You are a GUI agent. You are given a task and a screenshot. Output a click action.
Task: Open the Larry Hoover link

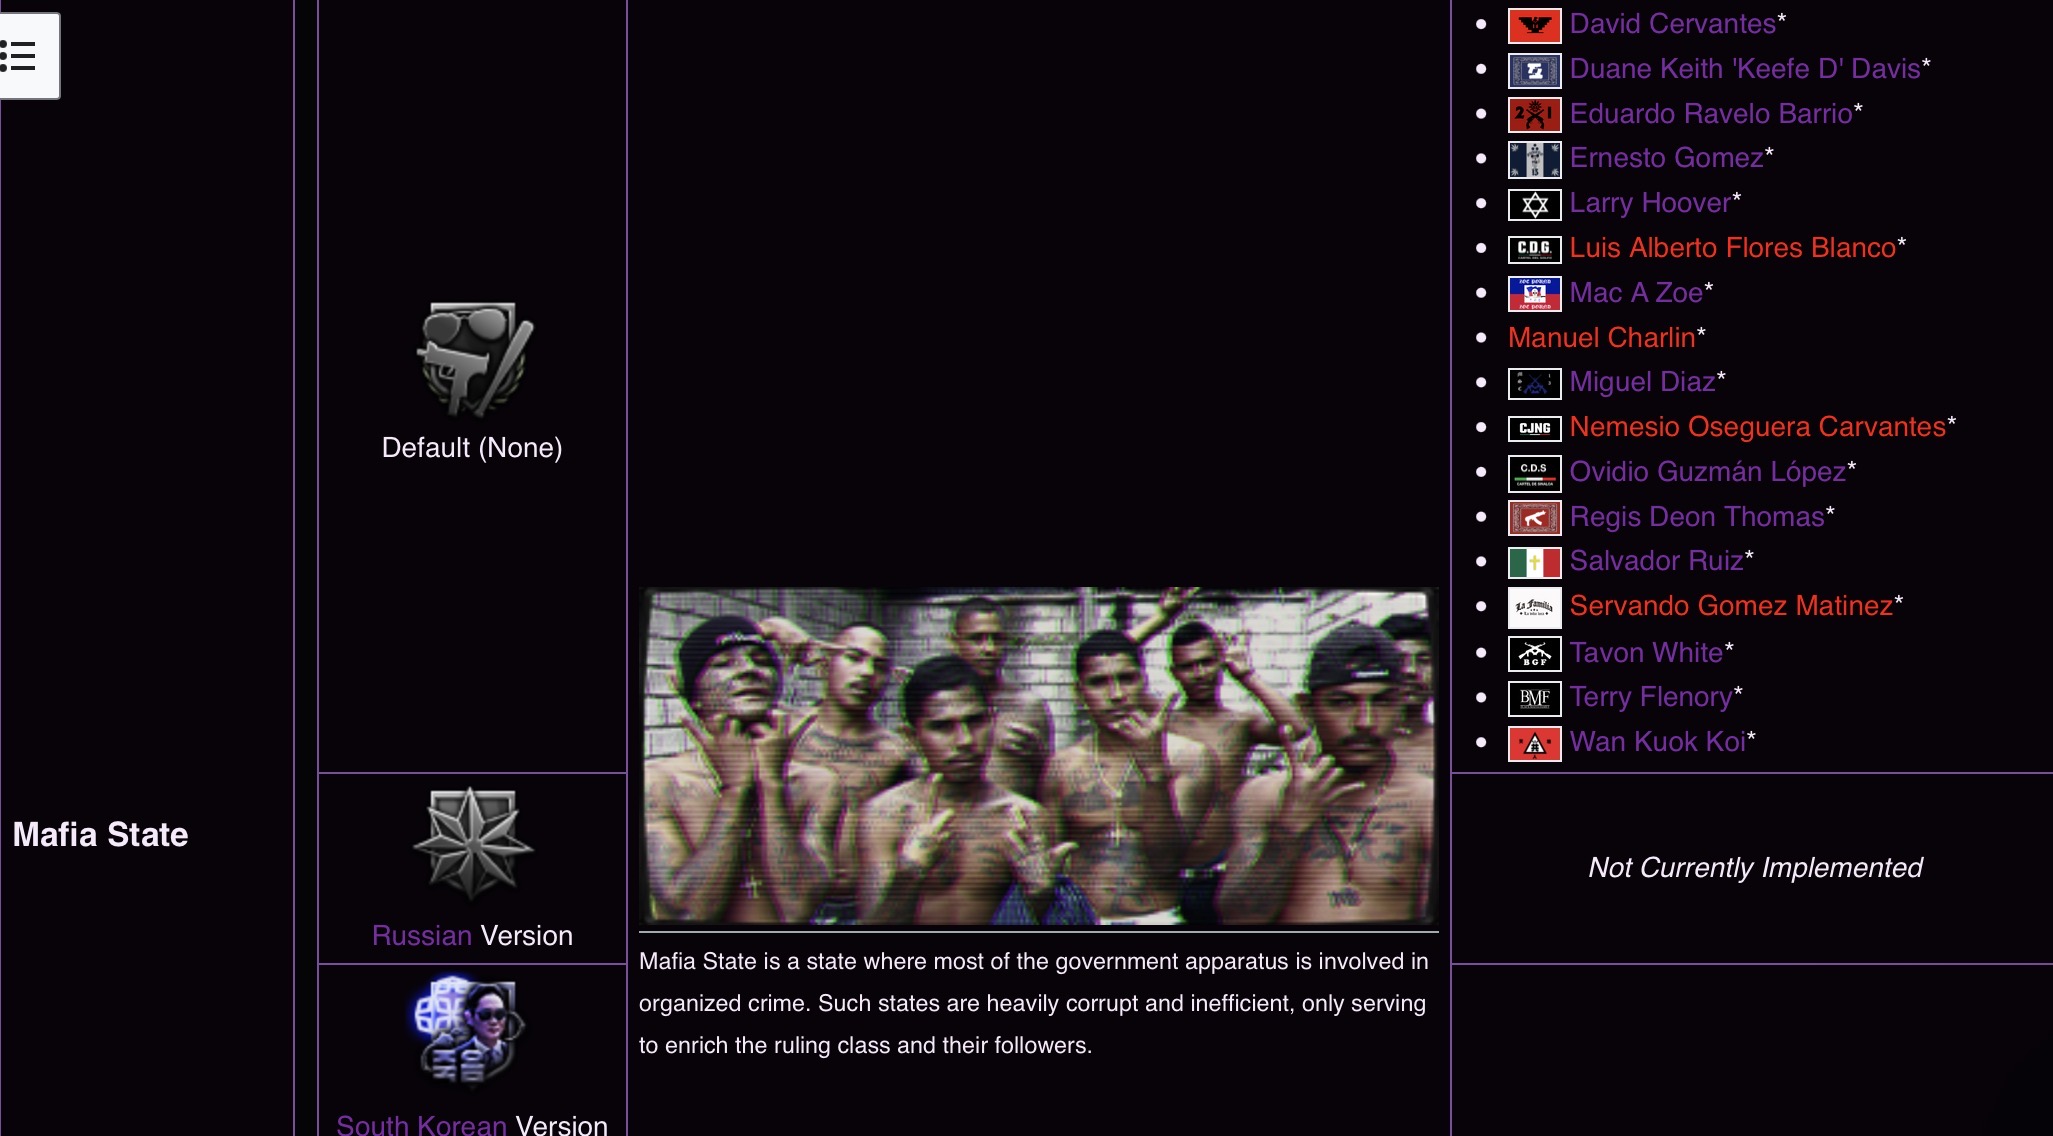pos(1649,203)
